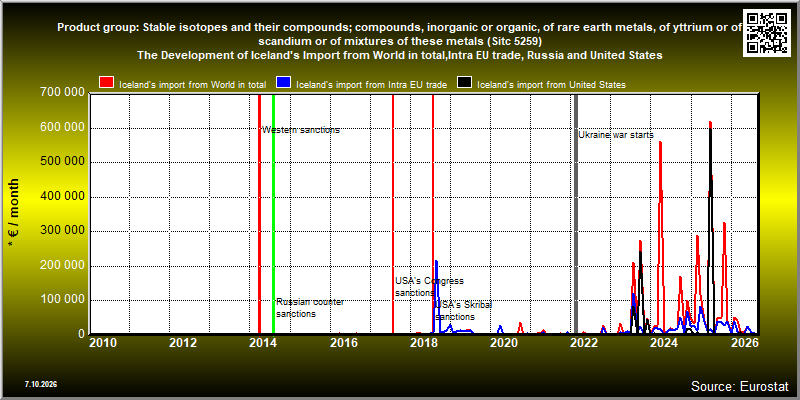Click the subtitle 'The Development of Iceland's Import'
The width and height of the screenshot is (800, 400).
[399, 56]
